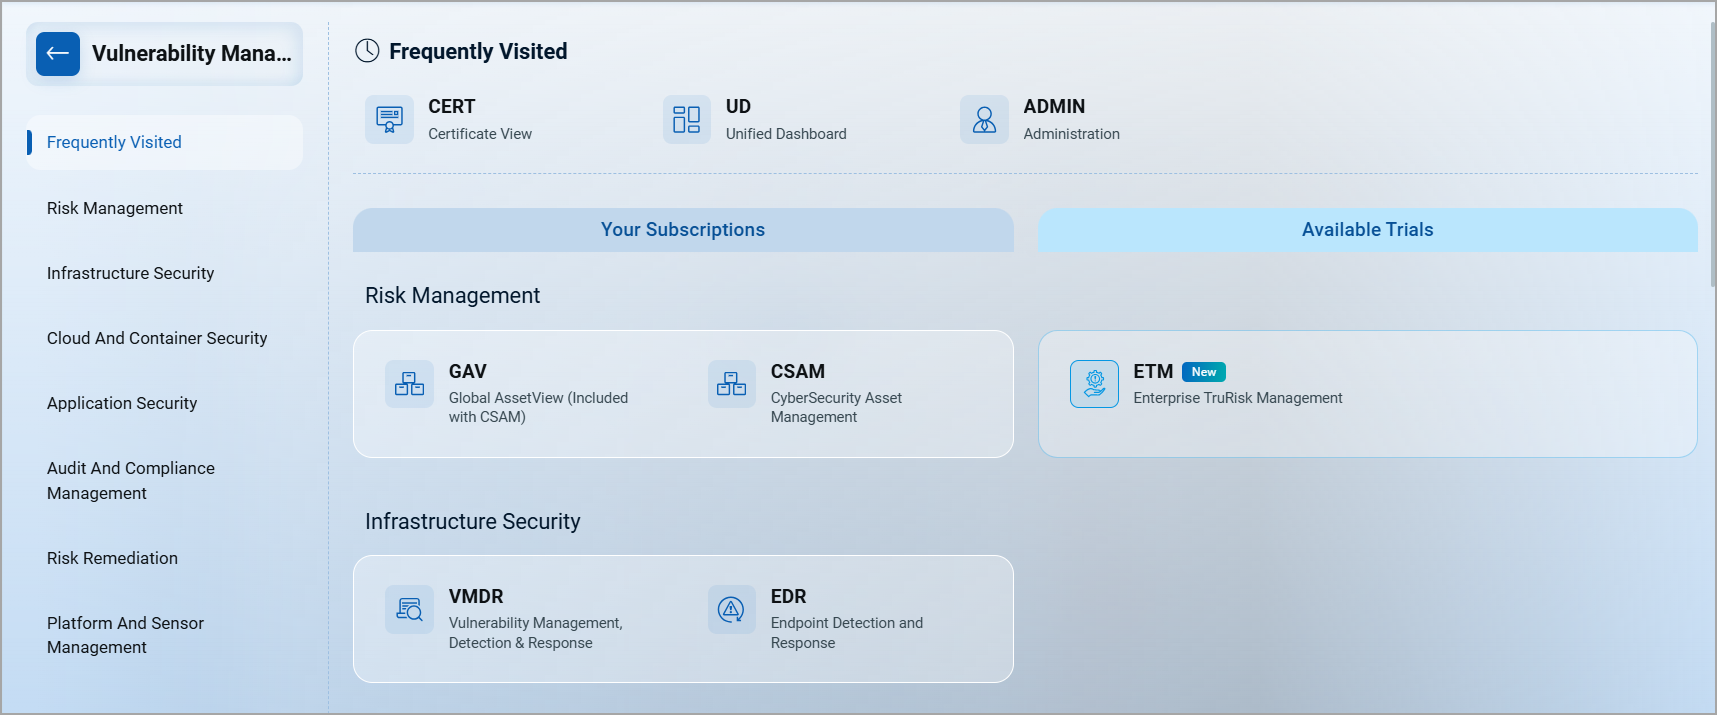Click the UD dashboard icon
Viewport: 1717px width, 715px height.
coord(686,120)
